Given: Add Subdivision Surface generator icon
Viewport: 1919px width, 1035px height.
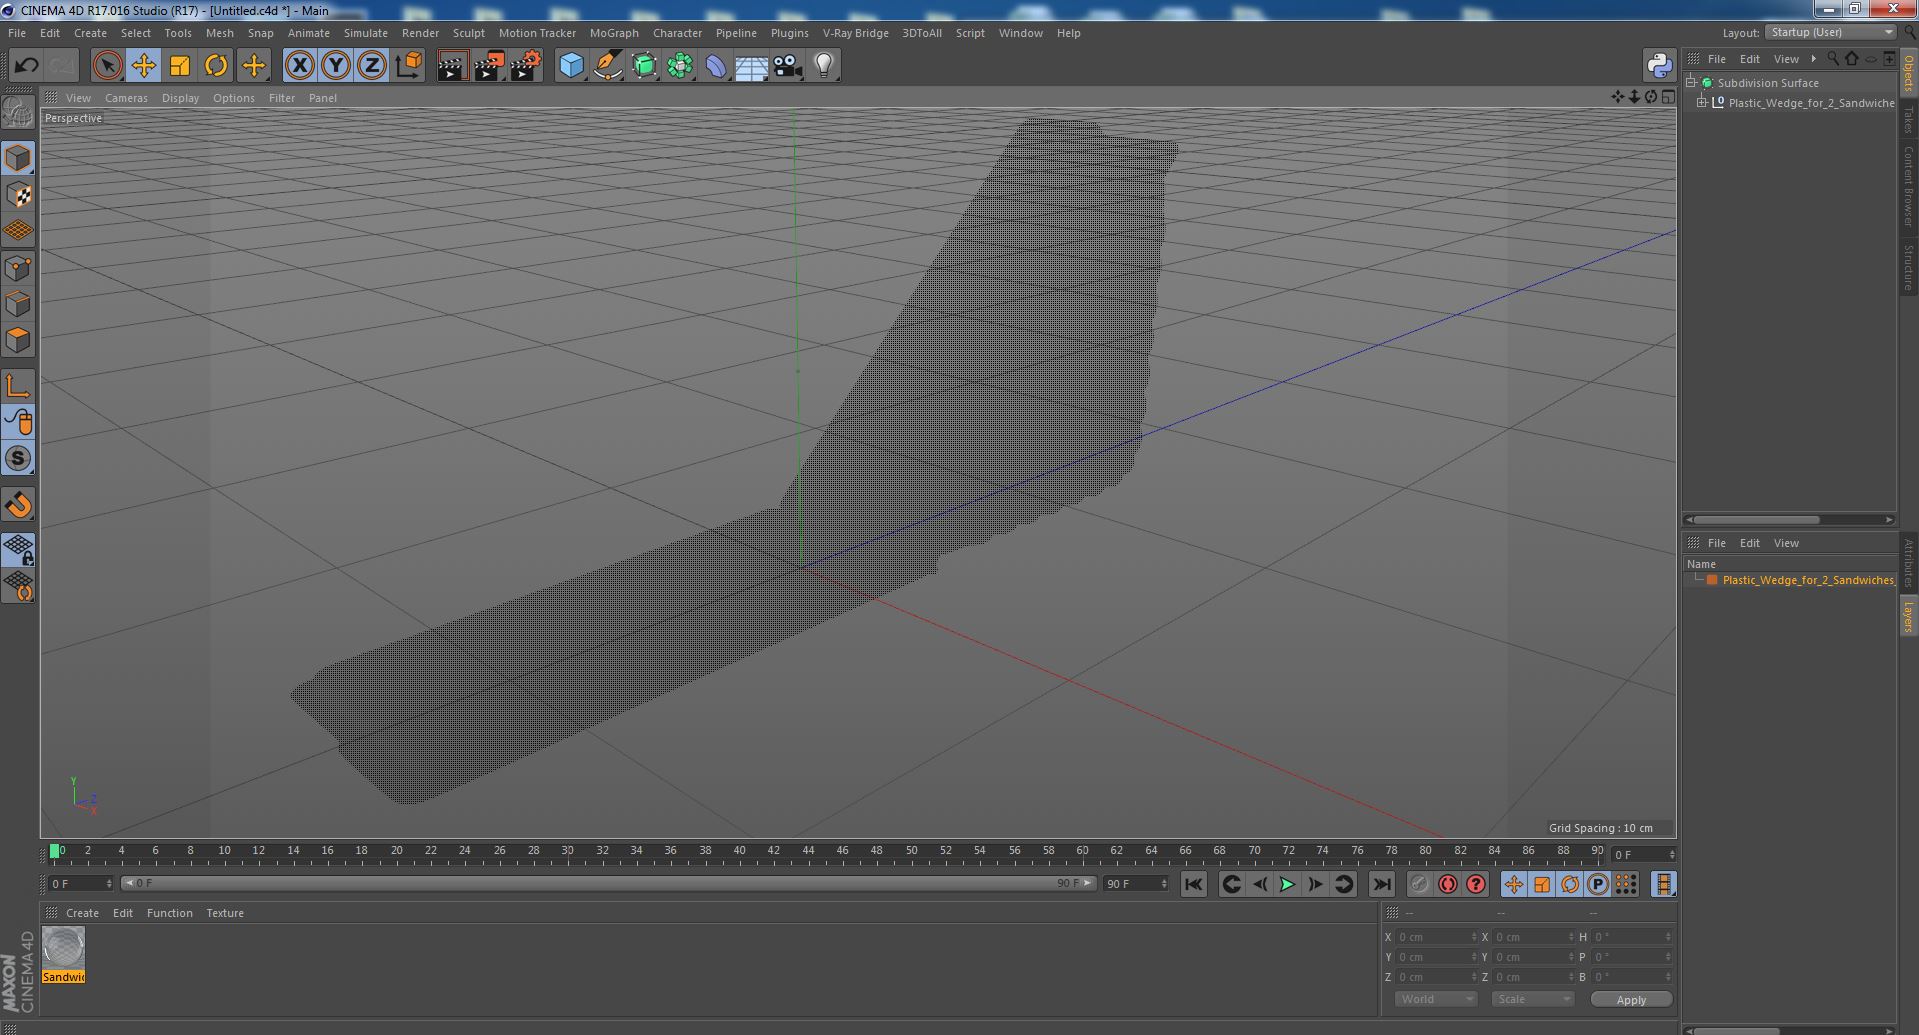Looking at the screenshot, I should 644,66.
